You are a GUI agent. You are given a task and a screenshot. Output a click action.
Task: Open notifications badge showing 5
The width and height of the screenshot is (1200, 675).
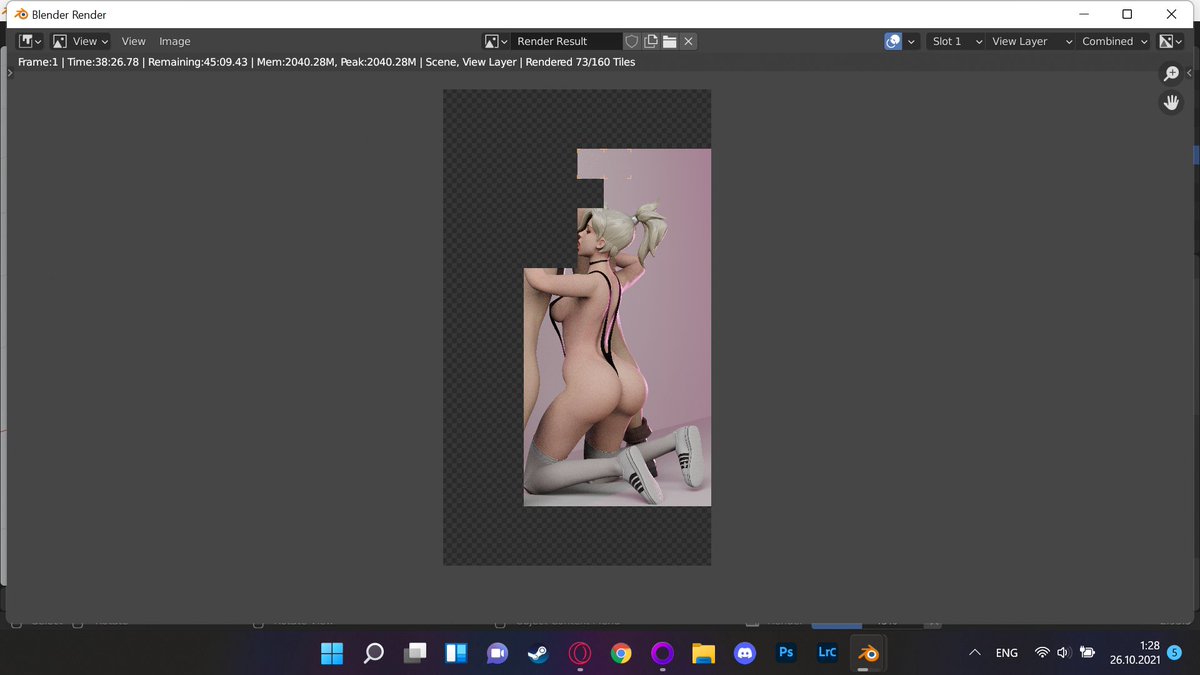[x=1175, y=653]
